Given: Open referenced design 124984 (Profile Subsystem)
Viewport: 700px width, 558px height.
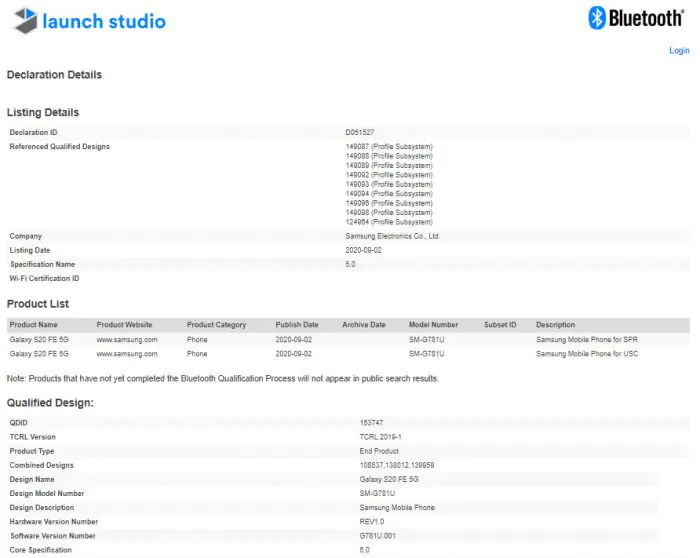Looking at the screenshot, I should 389,222.
